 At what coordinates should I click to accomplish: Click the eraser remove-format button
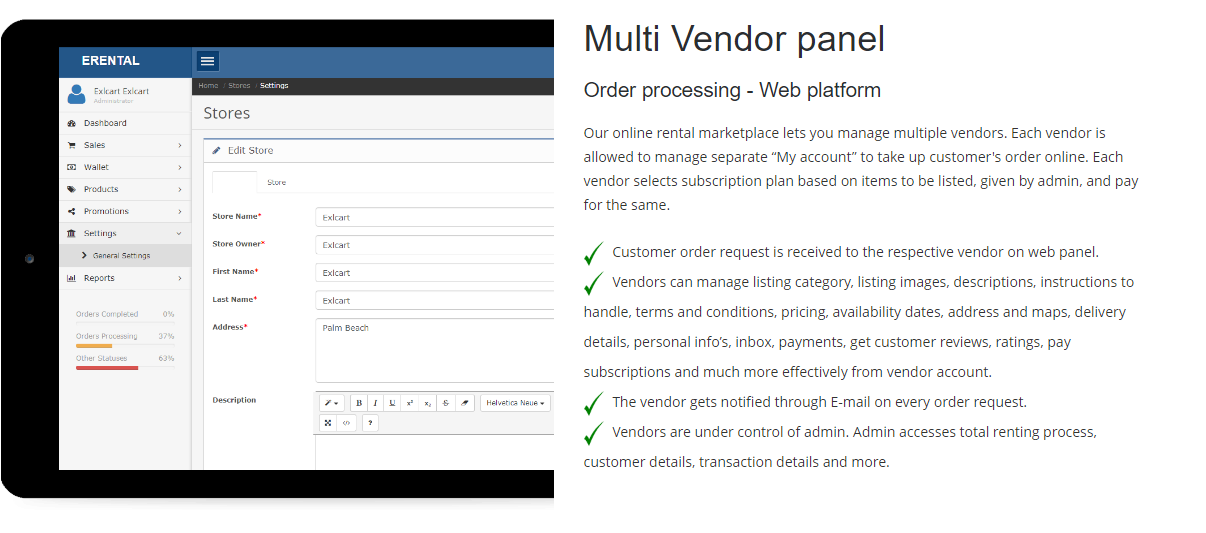[x=464, y=403]
